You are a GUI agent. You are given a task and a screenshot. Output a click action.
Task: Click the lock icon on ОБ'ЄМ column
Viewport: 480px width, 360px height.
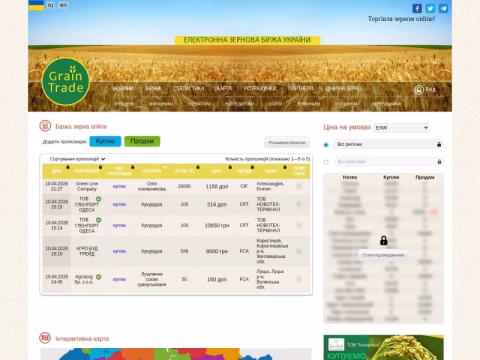tap(198, 167)
